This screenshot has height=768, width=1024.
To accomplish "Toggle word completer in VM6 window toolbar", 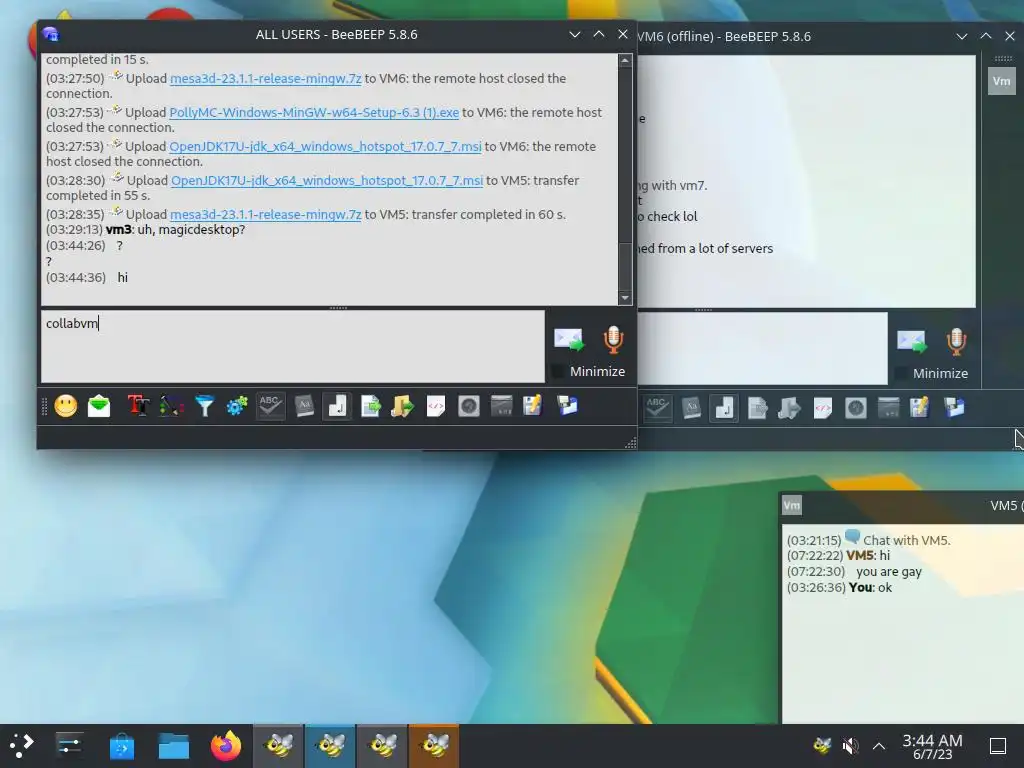I will click(x=692, y=408).
